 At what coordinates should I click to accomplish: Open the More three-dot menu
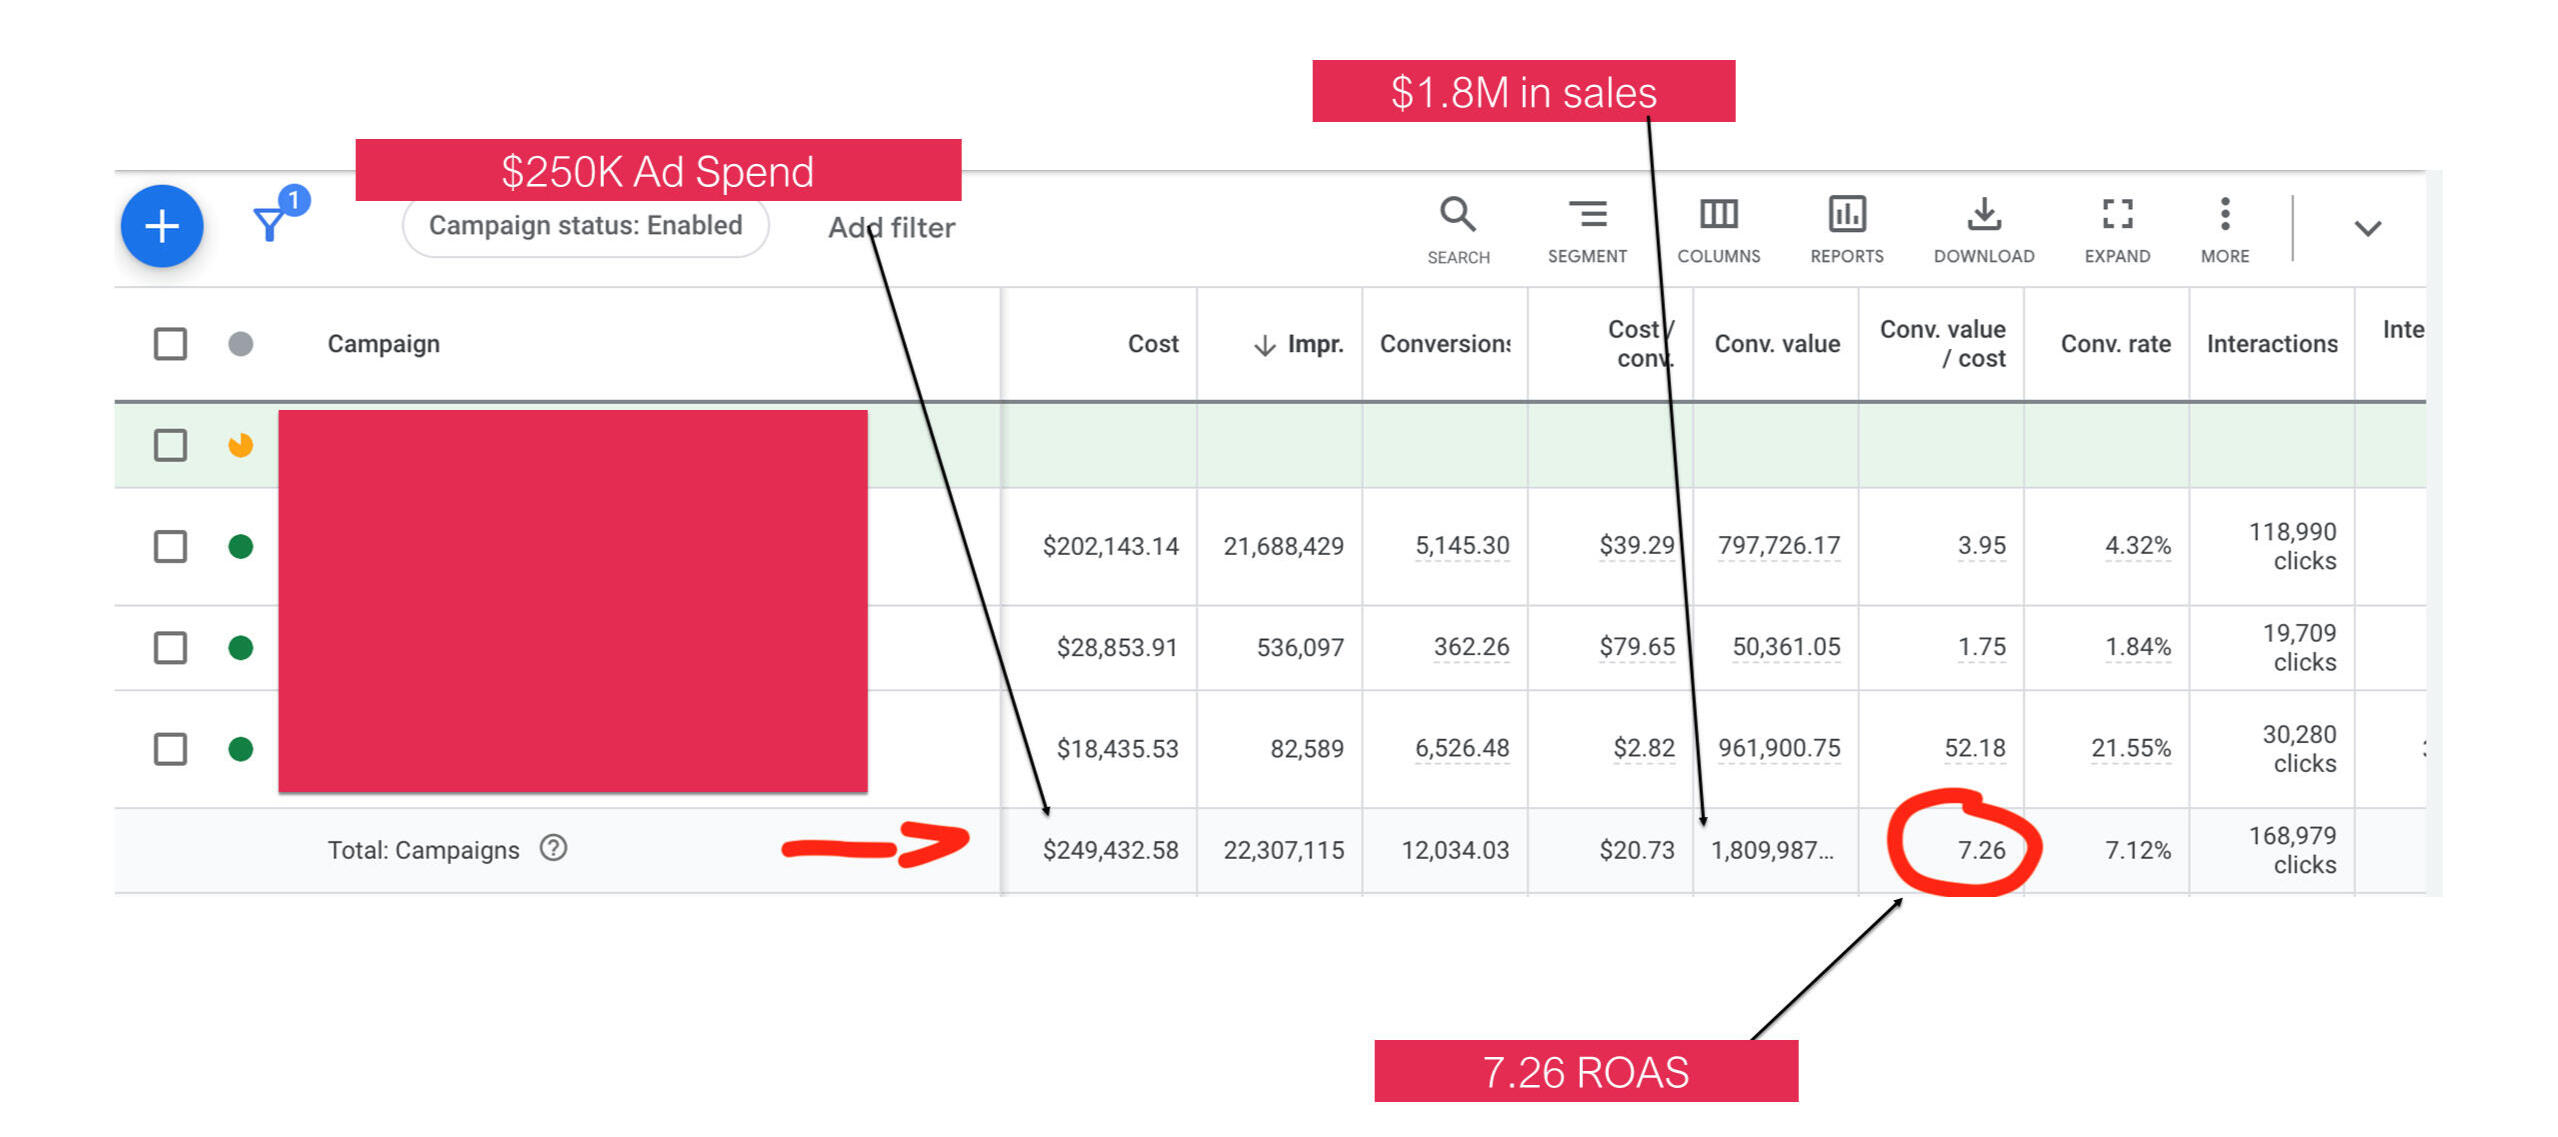tap(2224, 215)
